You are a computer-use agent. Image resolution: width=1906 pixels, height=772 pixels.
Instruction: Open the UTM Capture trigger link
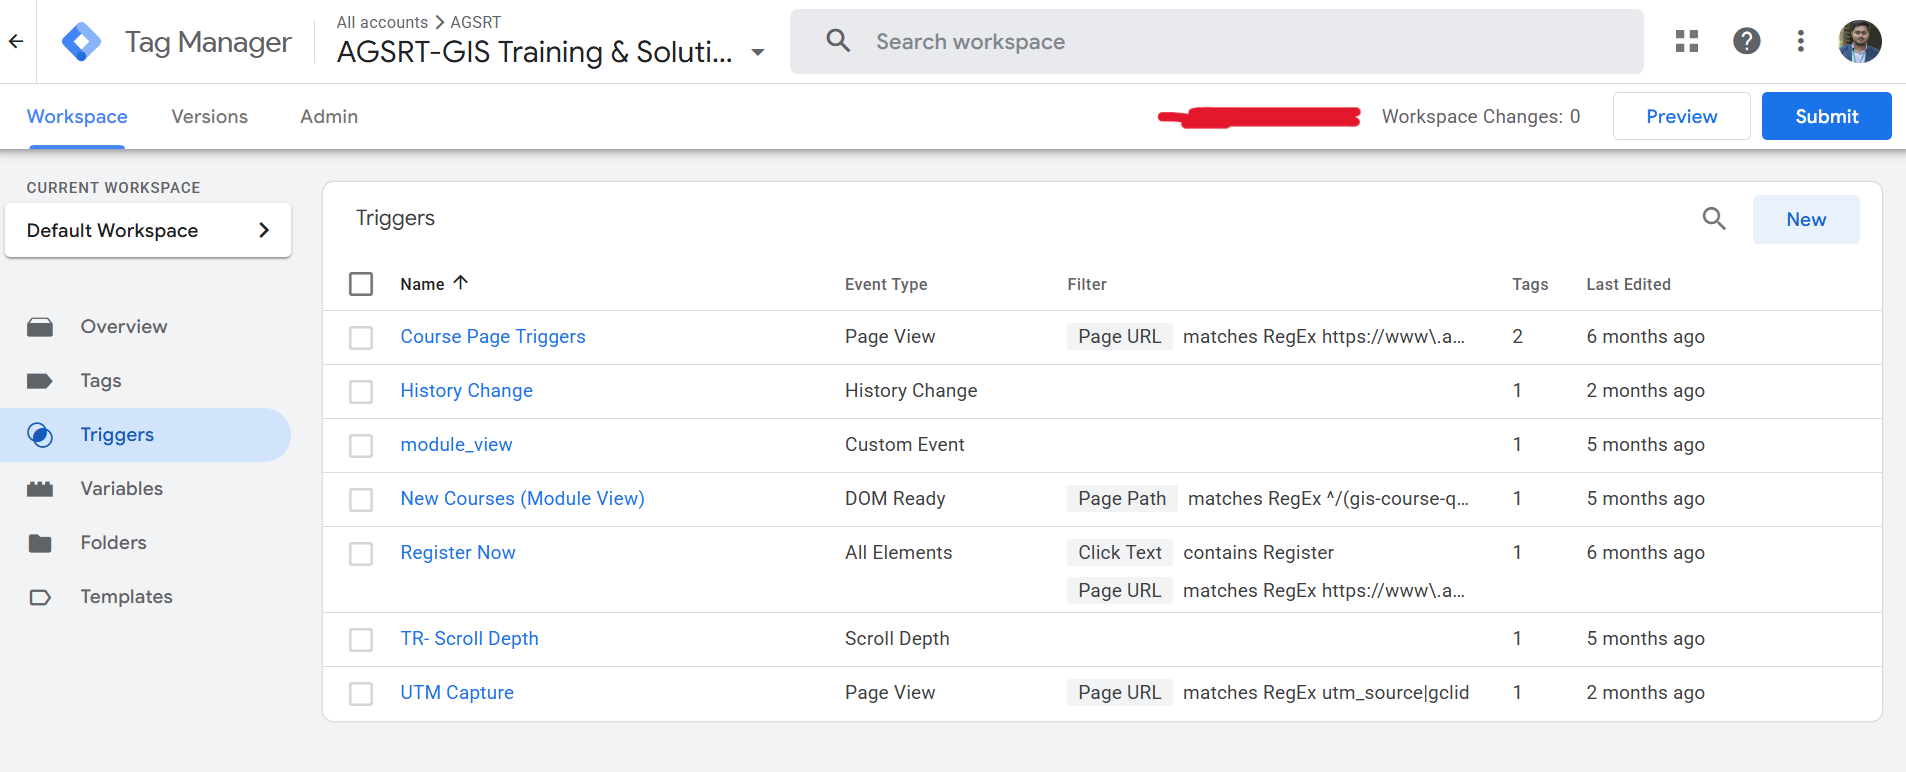457,693
